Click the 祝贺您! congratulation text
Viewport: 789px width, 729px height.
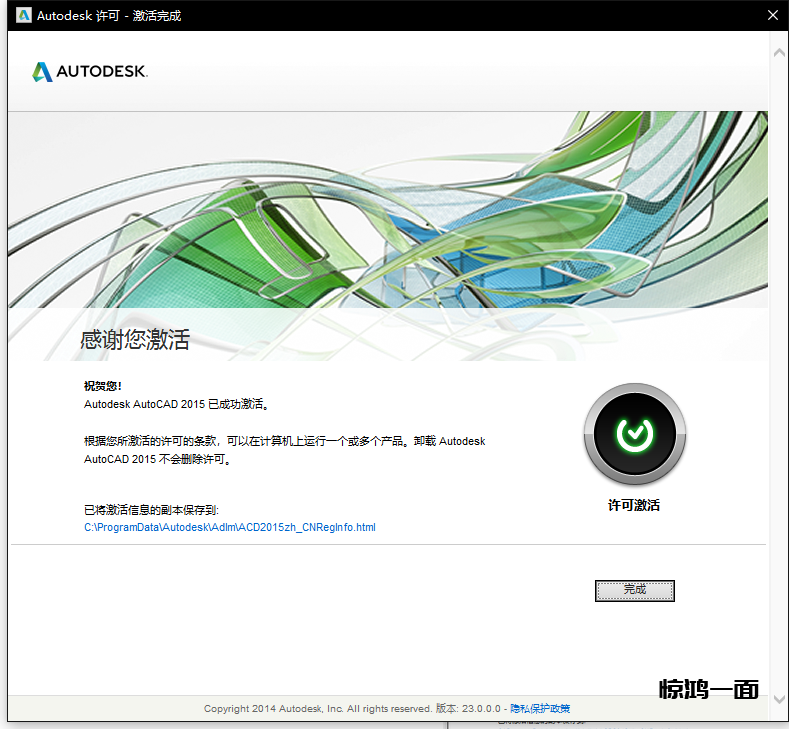[103, 386]
